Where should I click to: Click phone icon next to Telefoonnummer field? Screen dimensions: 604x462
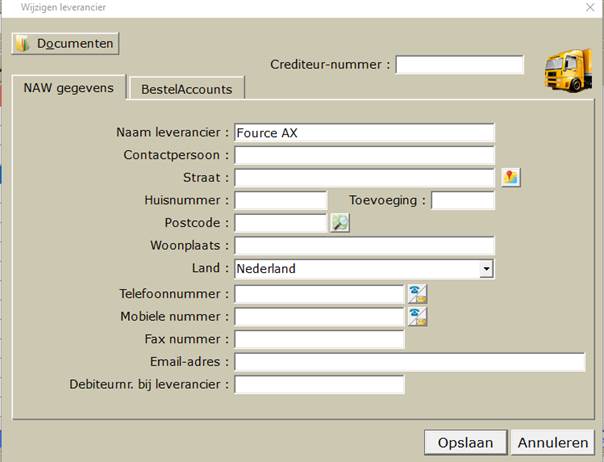point(418,294)
